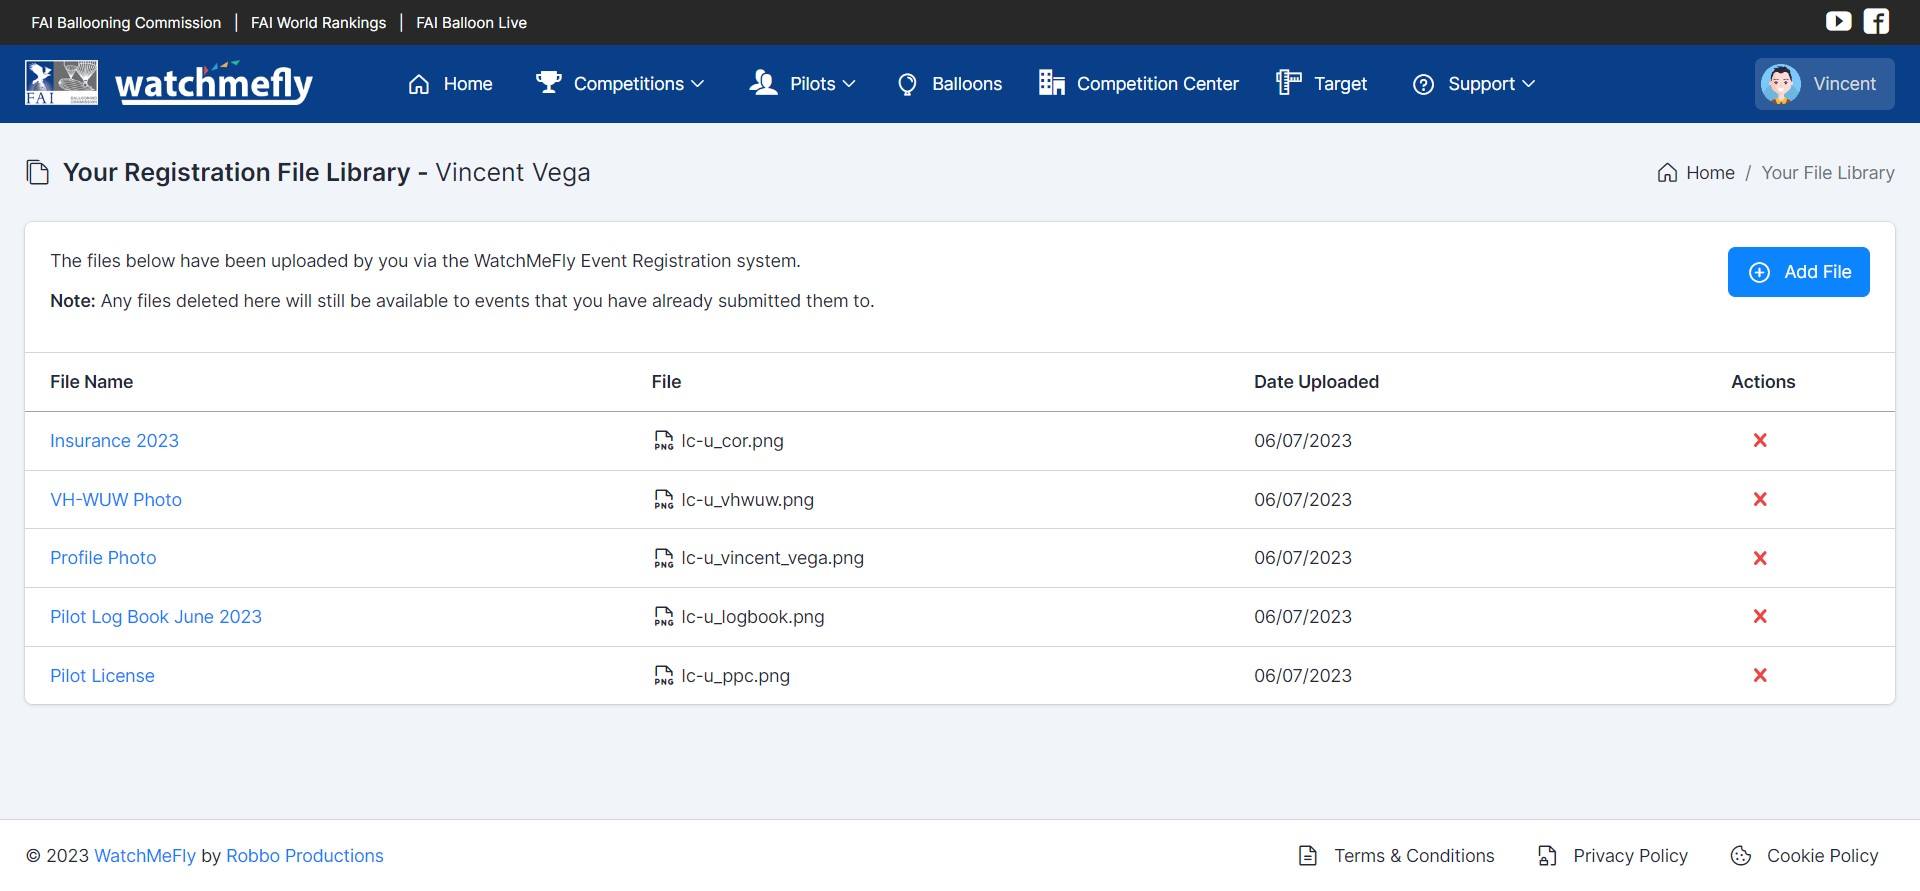Open the Facebook icon link
This screenshot has width=1920, height=891.
pyautogui.click(x=1876, y=21)
